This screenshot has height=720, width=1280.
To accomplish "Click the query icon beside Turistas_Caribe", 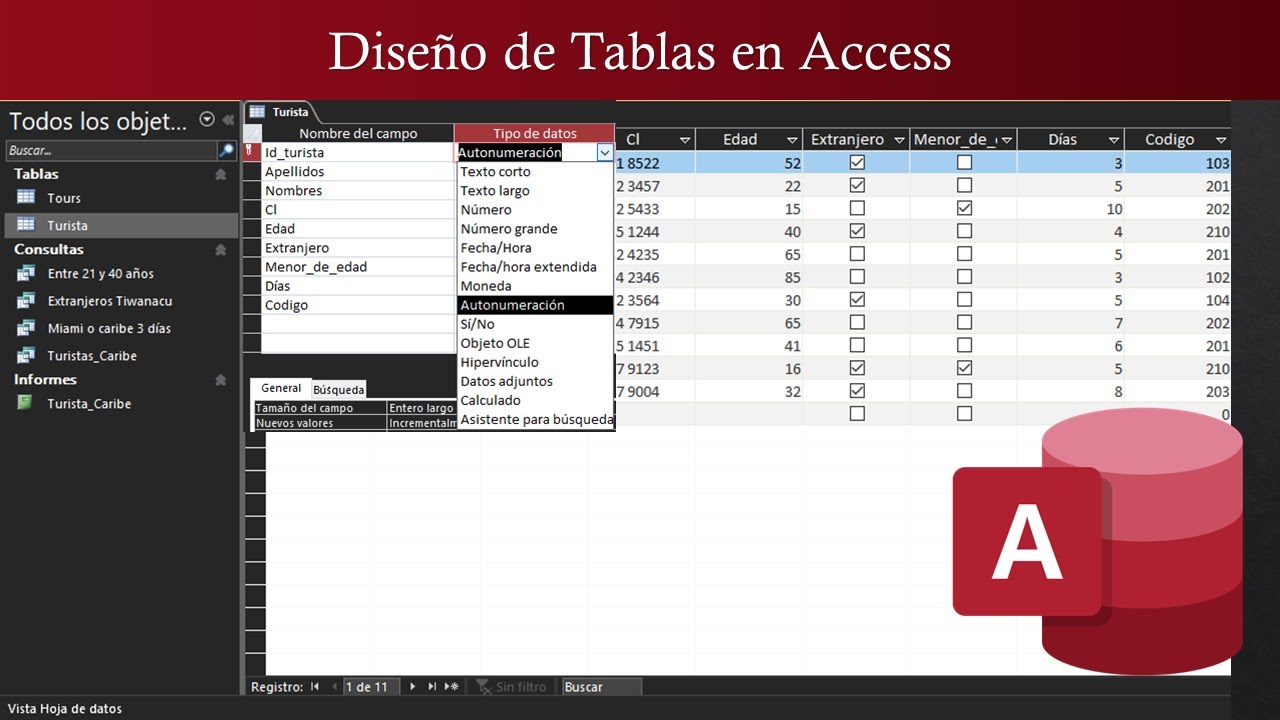I will pyautogui.click(x=26, y=356).
